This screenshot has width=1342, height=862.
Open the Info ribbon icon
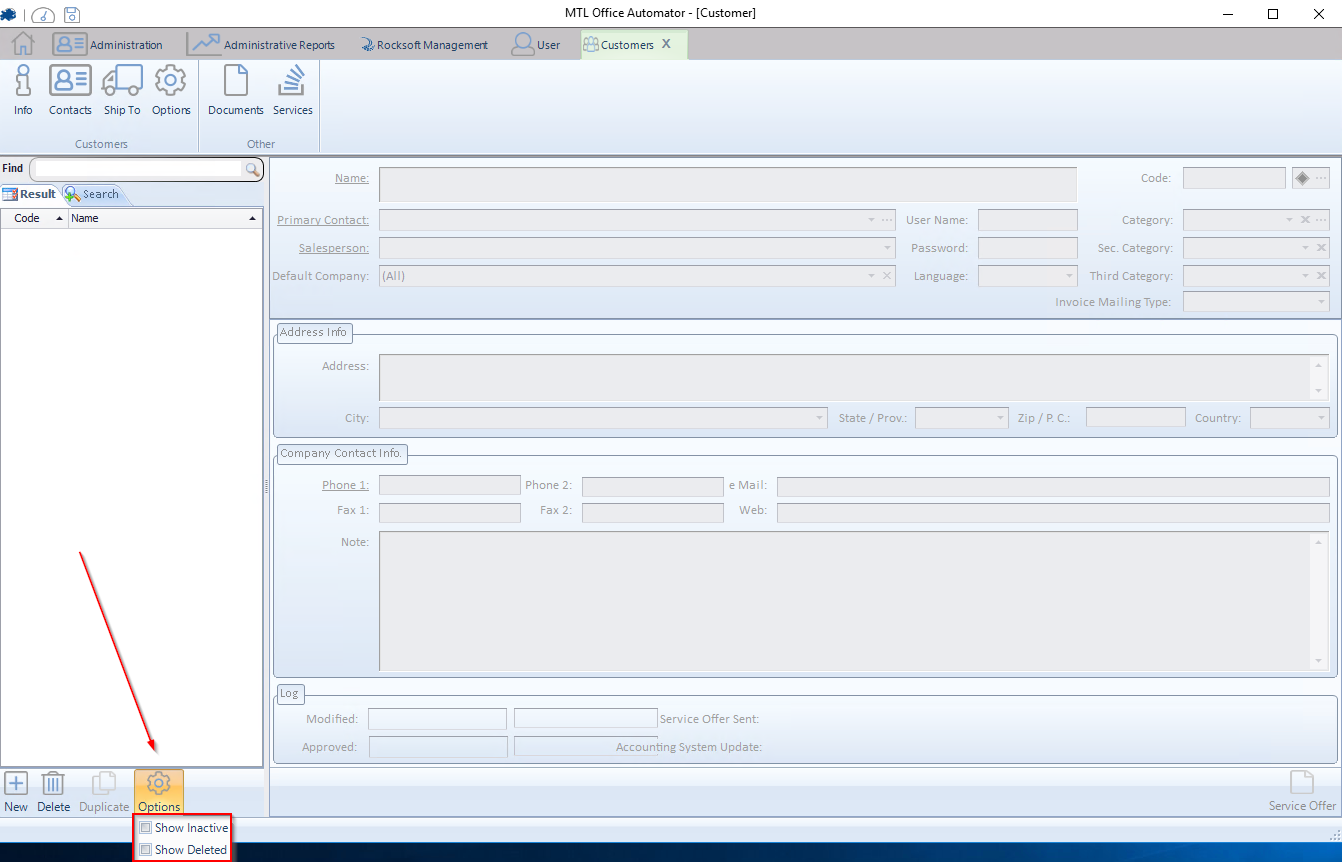click(x=23, y=90)
